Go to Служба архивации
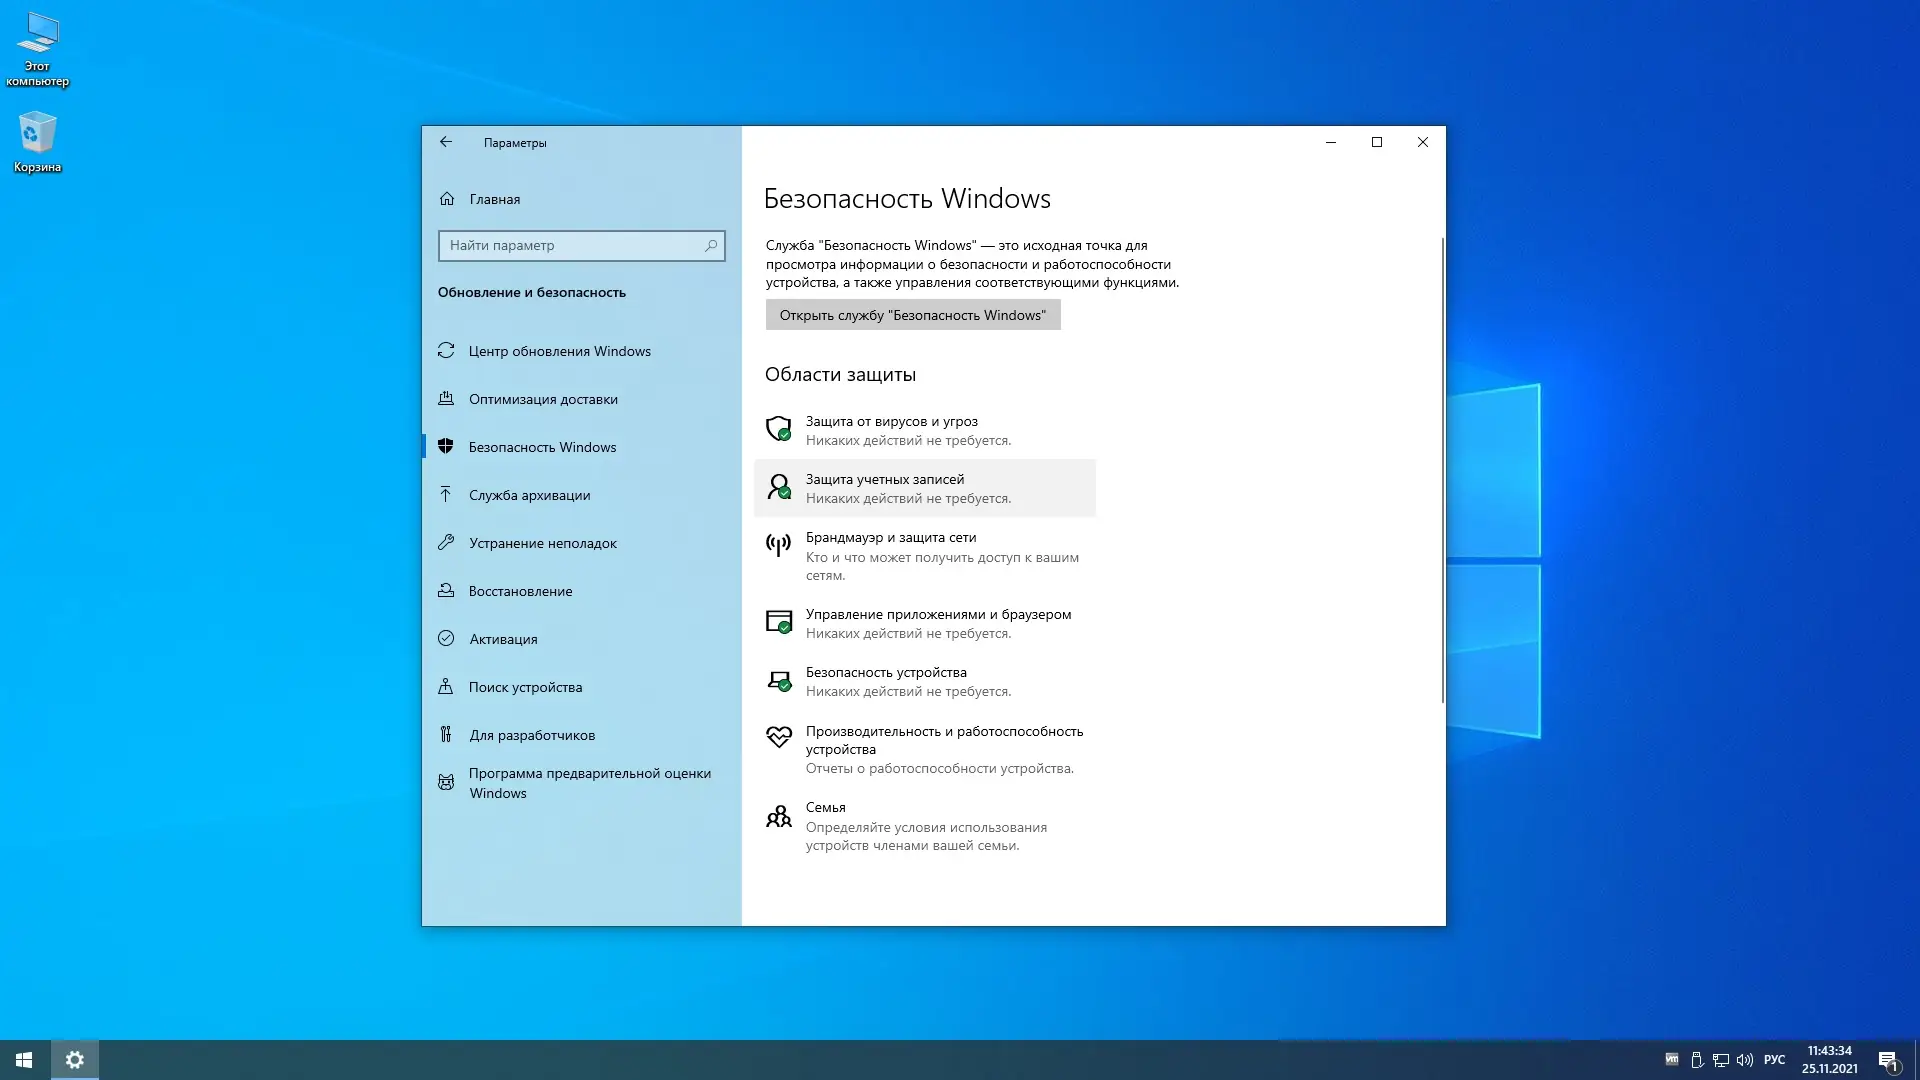The height and width of the screenshot is (1080, 1920). pos(529,495)
